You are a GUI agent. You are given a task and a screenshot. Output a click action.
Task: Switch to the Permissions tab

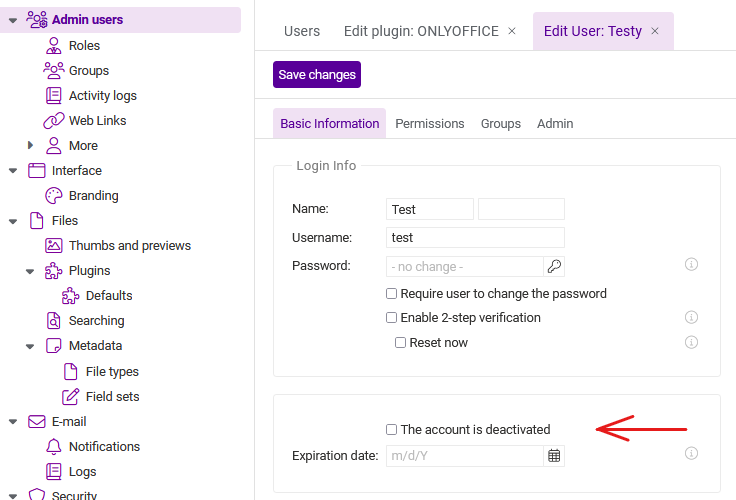(429, 123)
